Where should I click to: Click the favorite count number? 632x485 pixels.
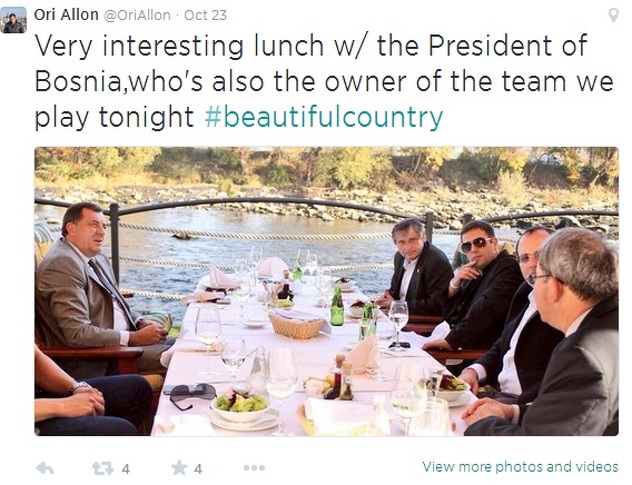[198, 468]
